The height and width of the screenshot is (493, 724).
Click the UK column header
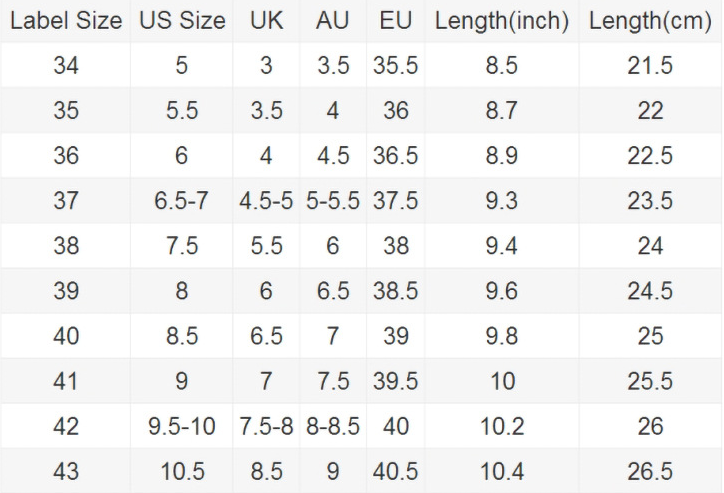pyautogui.click(x=266, y=21)
